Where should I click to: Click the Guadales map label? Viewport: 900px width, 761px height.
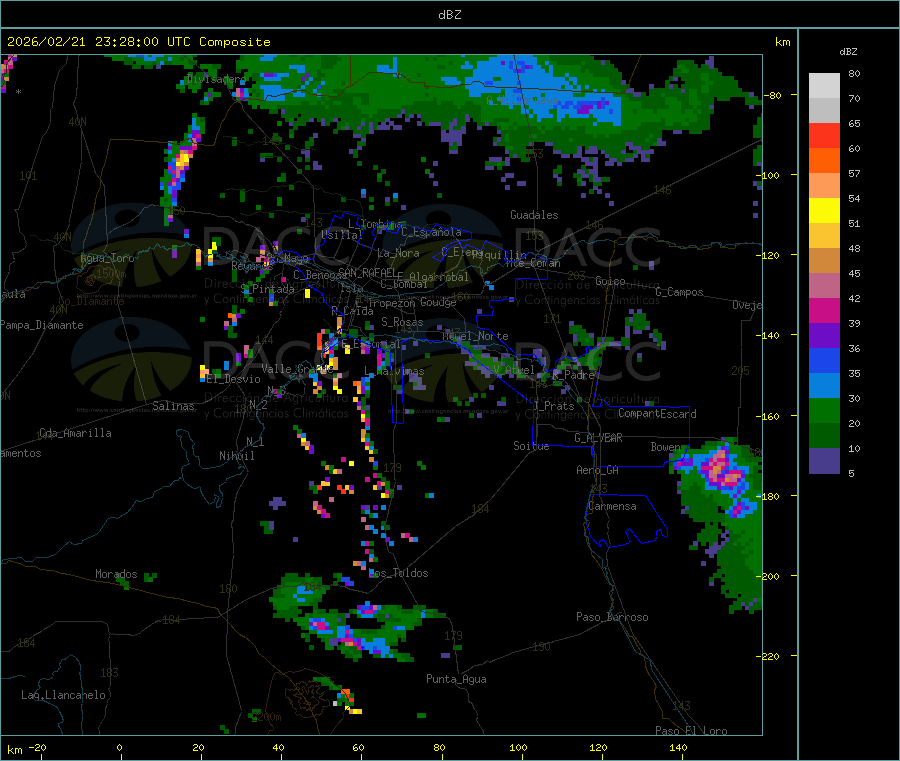pos(534,215)
